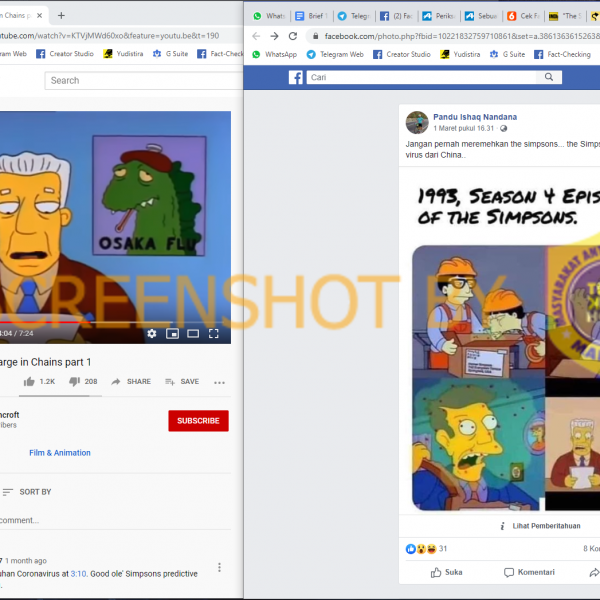Switch to the Cek Fakta tab
This screenshot has width=600, height=600.
tap(523, 16)
